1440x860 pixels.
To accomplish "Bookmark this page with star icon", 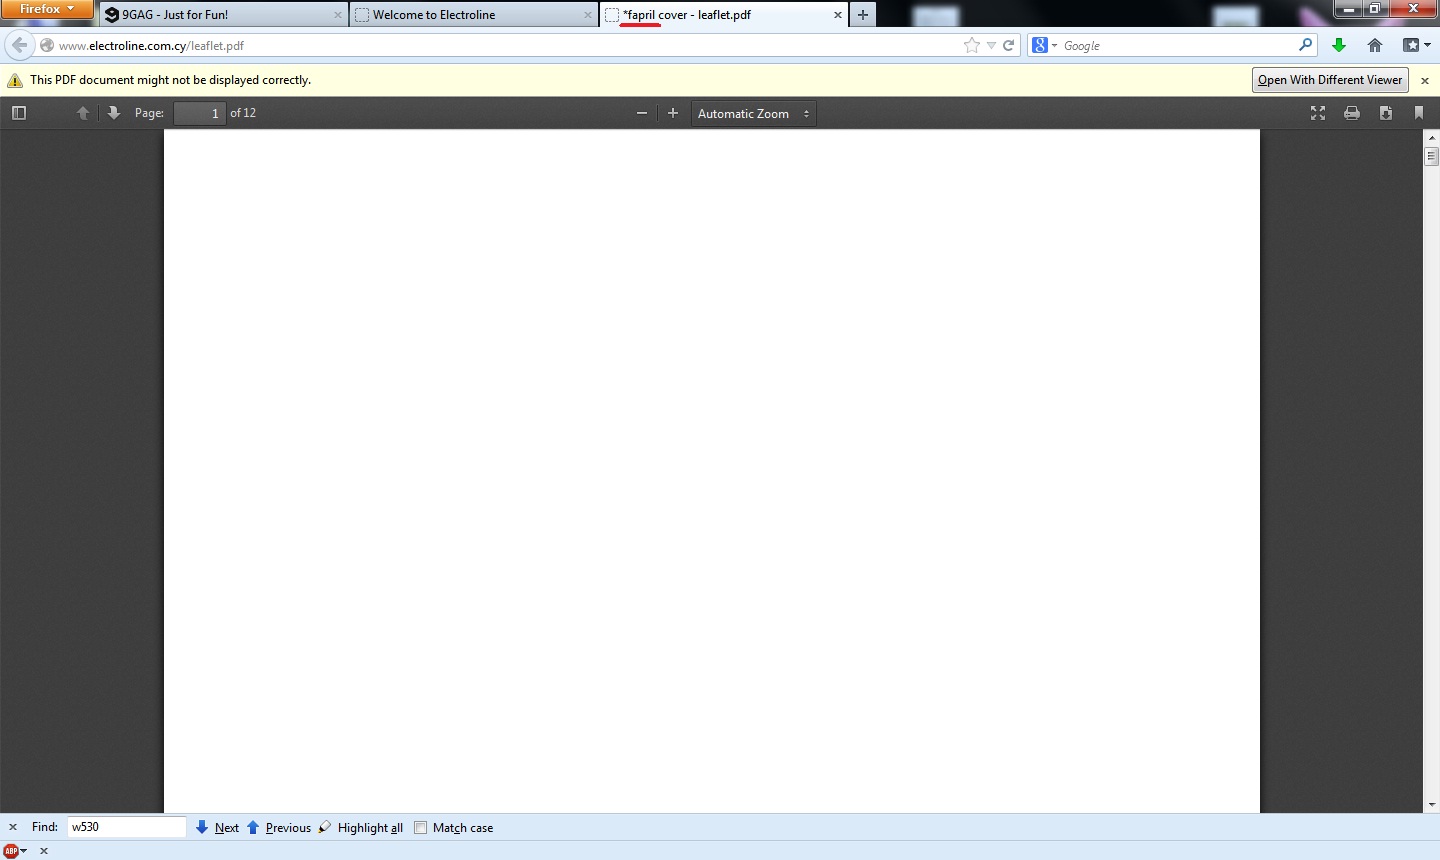I will (x=971, y=45).
